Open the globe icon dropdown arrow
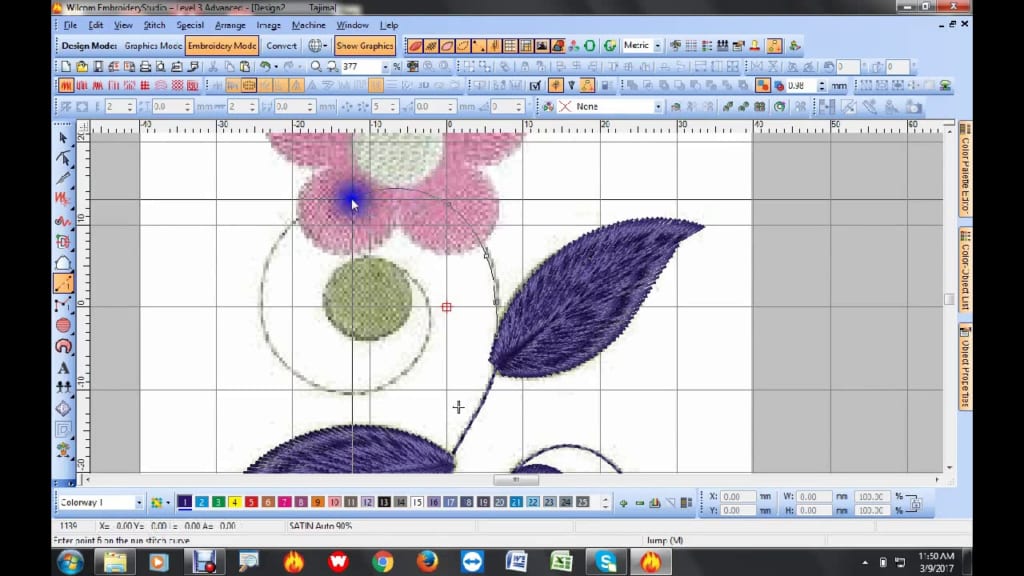Screen dimensions: 1024x576 tap(325, 46)
